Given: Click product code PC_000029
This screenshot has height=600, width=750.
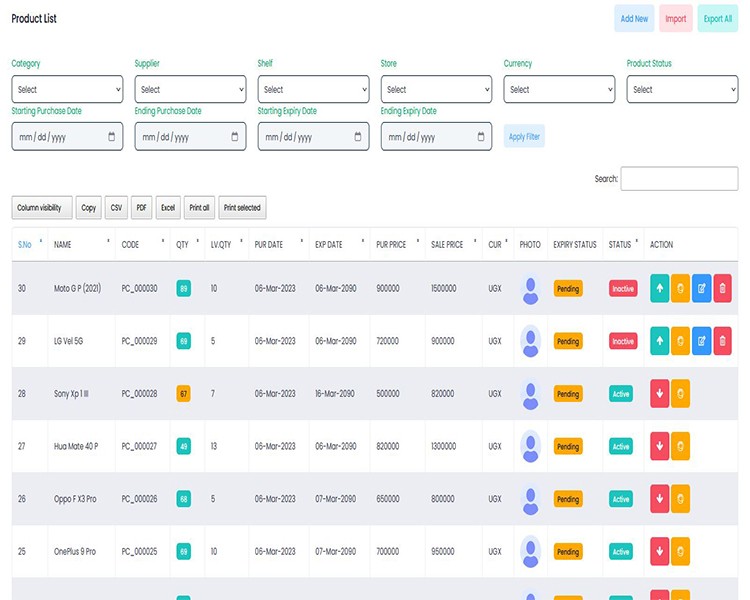Looking at the screenshot, I should click(x=139, y=341).
